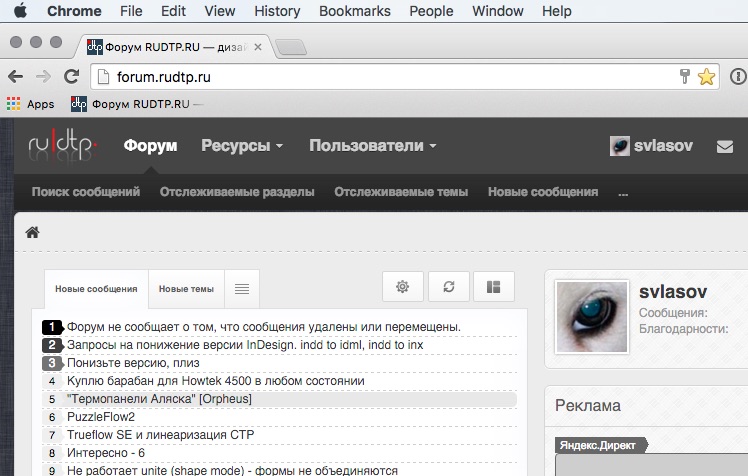Open the View menu

pos(219,11)
